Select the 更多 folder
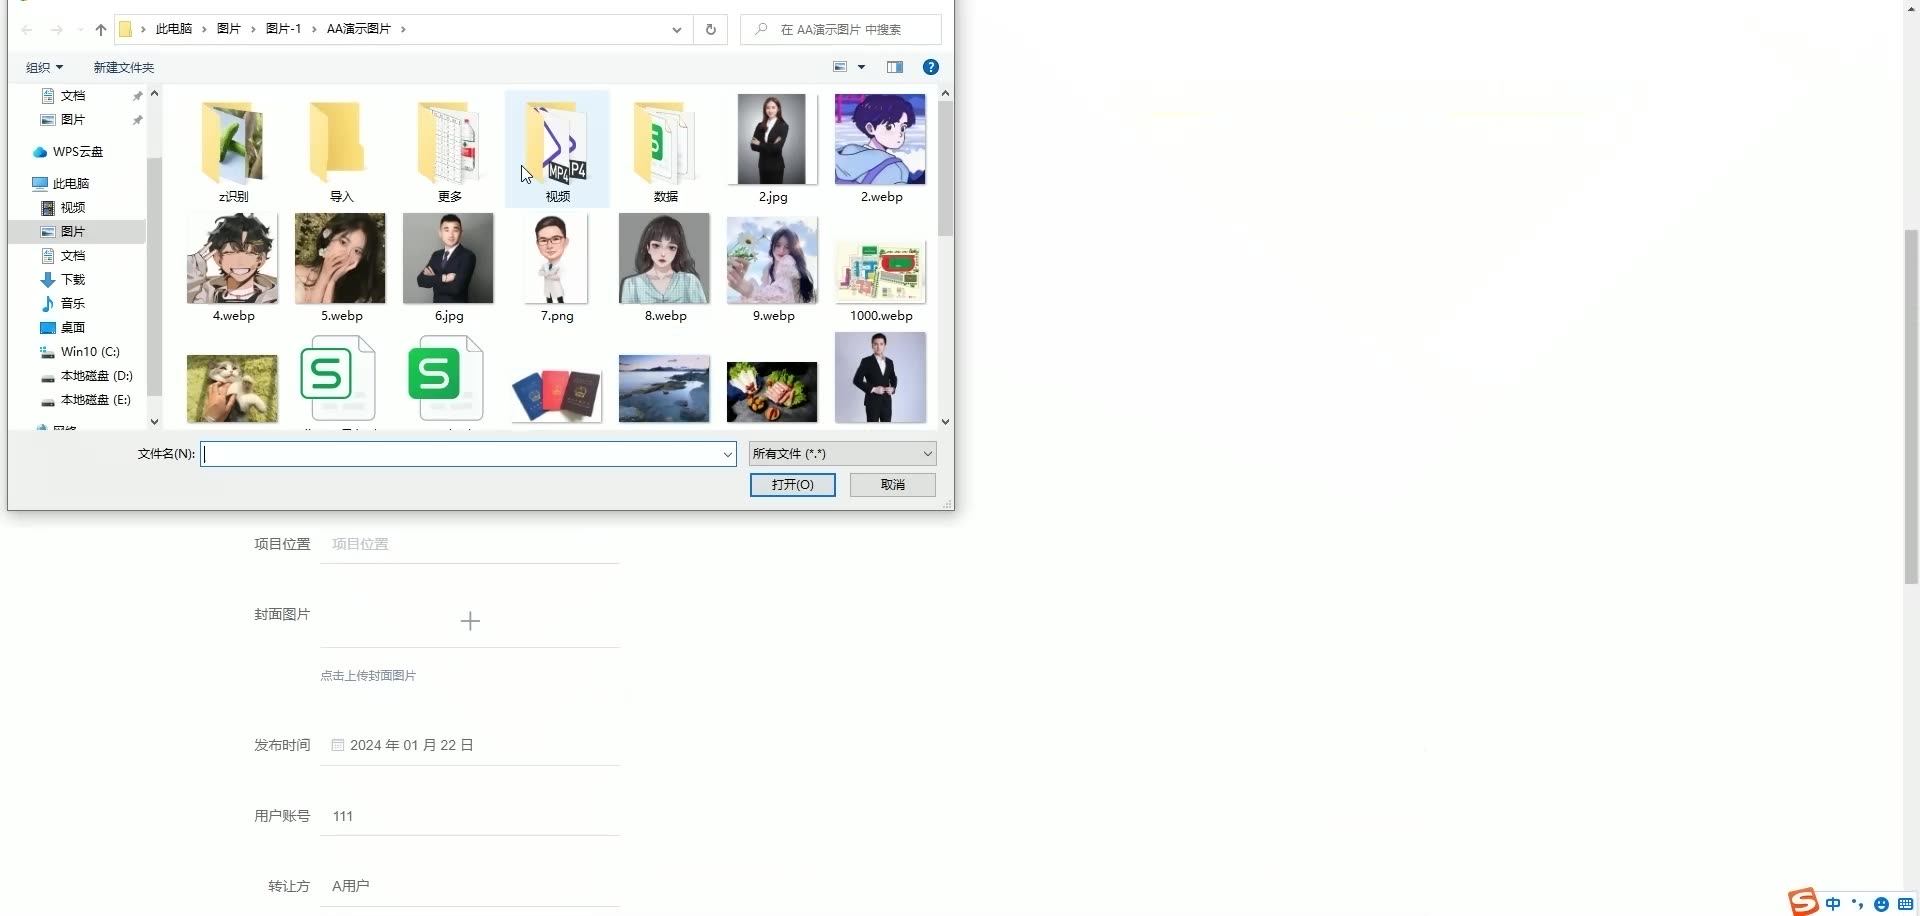The height and width of the screenshot is (916, 1920). (x=449, y=150)
